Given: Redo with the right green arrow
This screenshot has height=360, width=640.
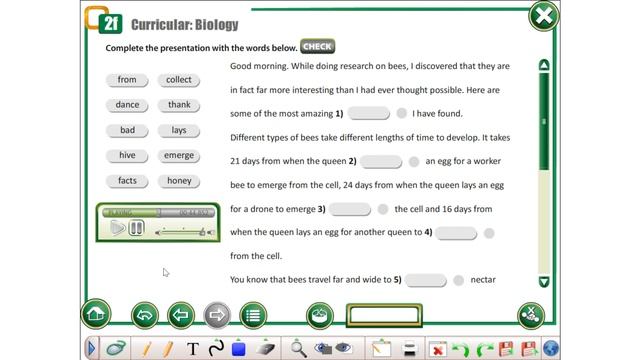Looking at the screenshot, I should pos(484,350).
